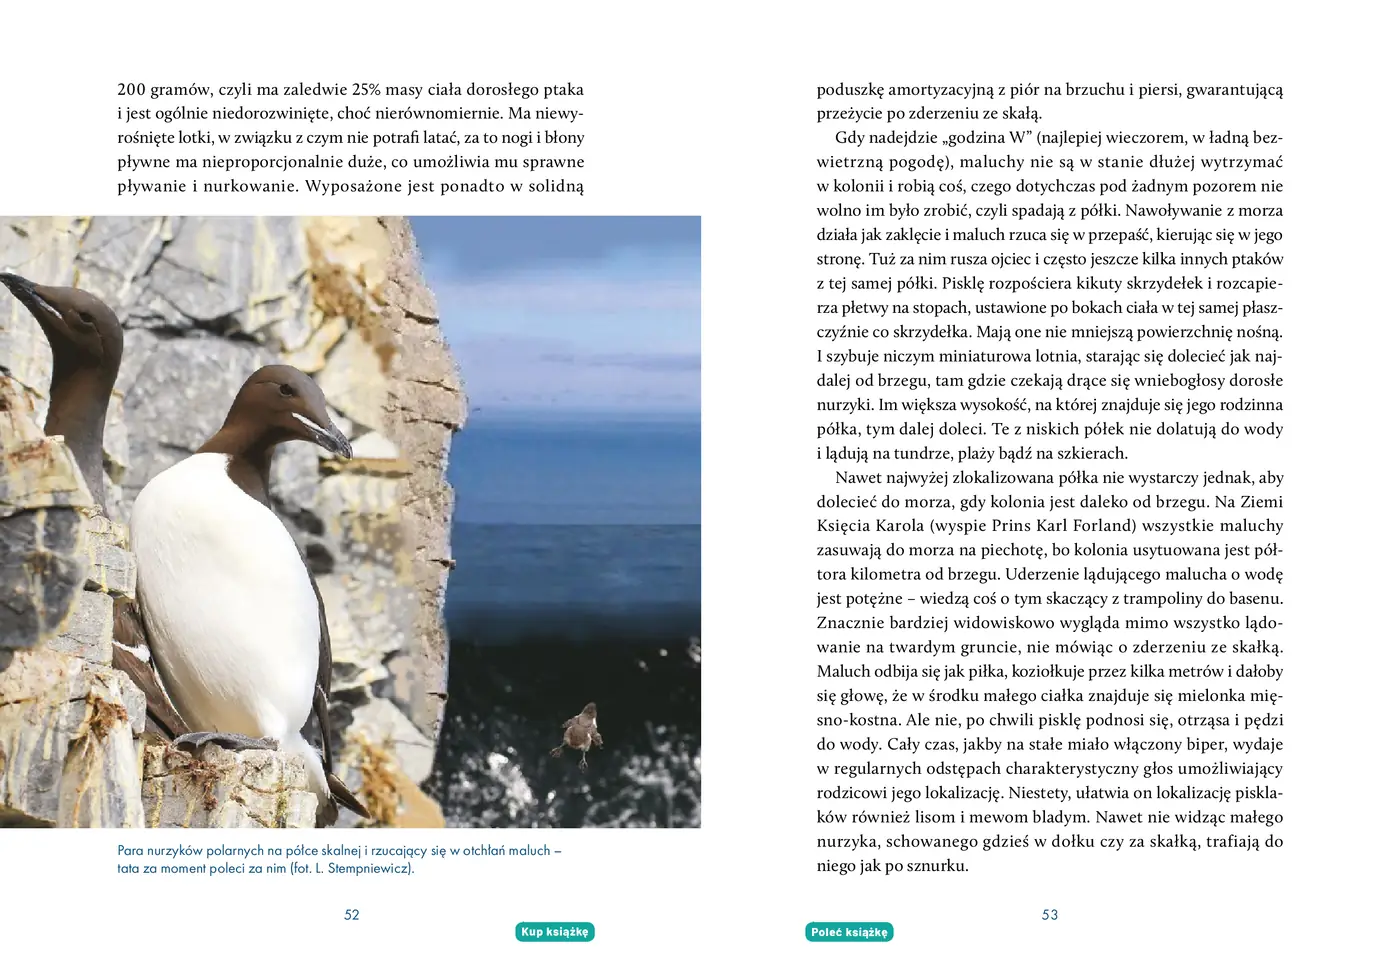Screen dimensions: 1400x980
Task: Click page number 52
Action: pyautogui.click(x=352, y=914)
